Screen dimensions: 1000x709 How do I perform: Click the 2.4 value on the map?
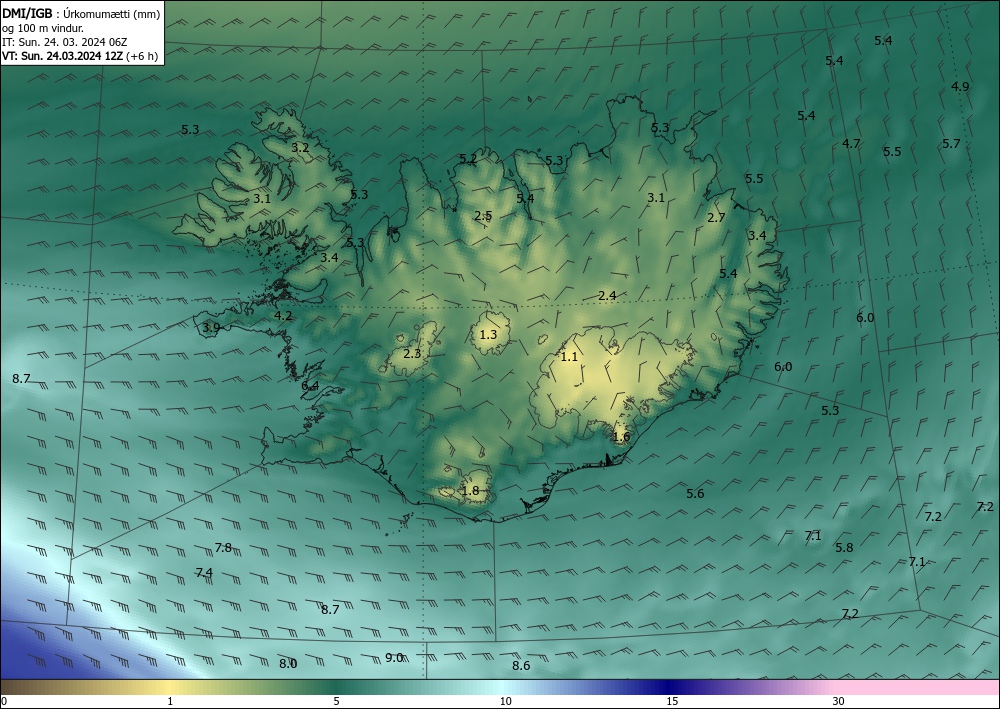607,296
